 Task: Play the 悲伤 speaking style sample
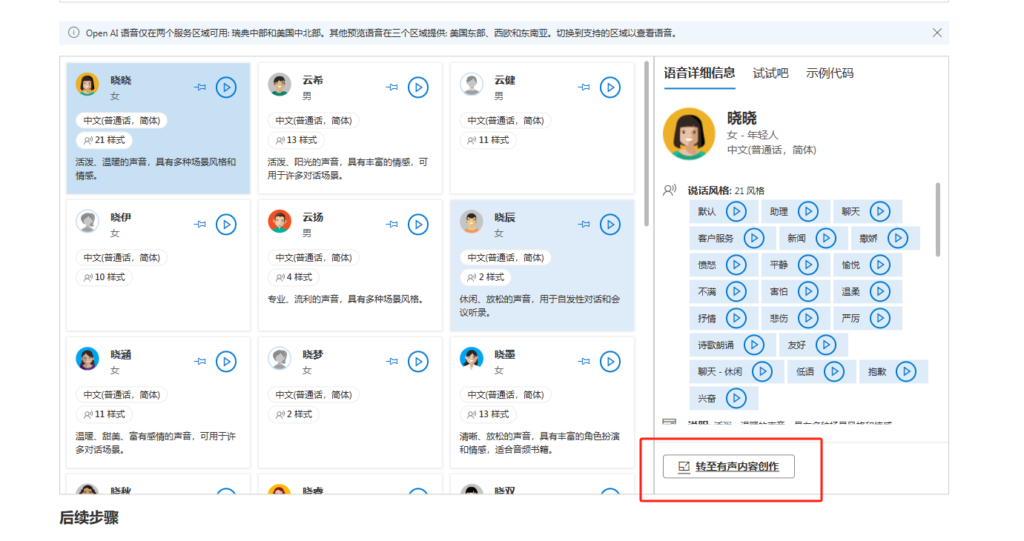[808, 318]
